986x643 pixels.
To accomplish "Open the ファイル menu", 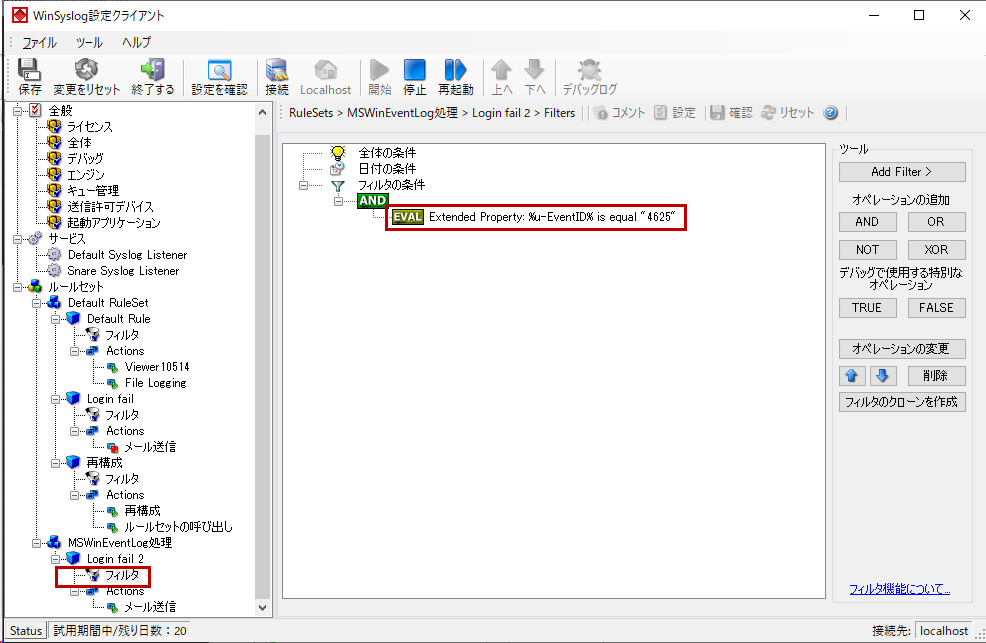I will (39, 42).
